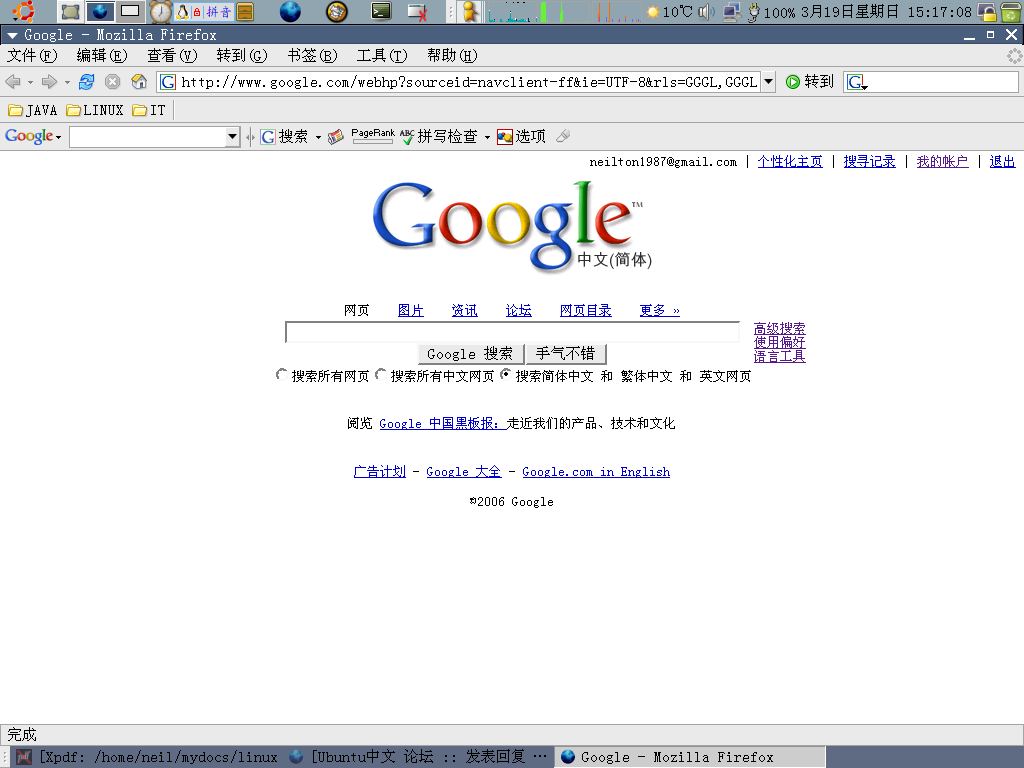Click the Google toolbar news icon
The height and width of the screenshot is (768, 1024).
pyautogui.click(x=336, y=136)
